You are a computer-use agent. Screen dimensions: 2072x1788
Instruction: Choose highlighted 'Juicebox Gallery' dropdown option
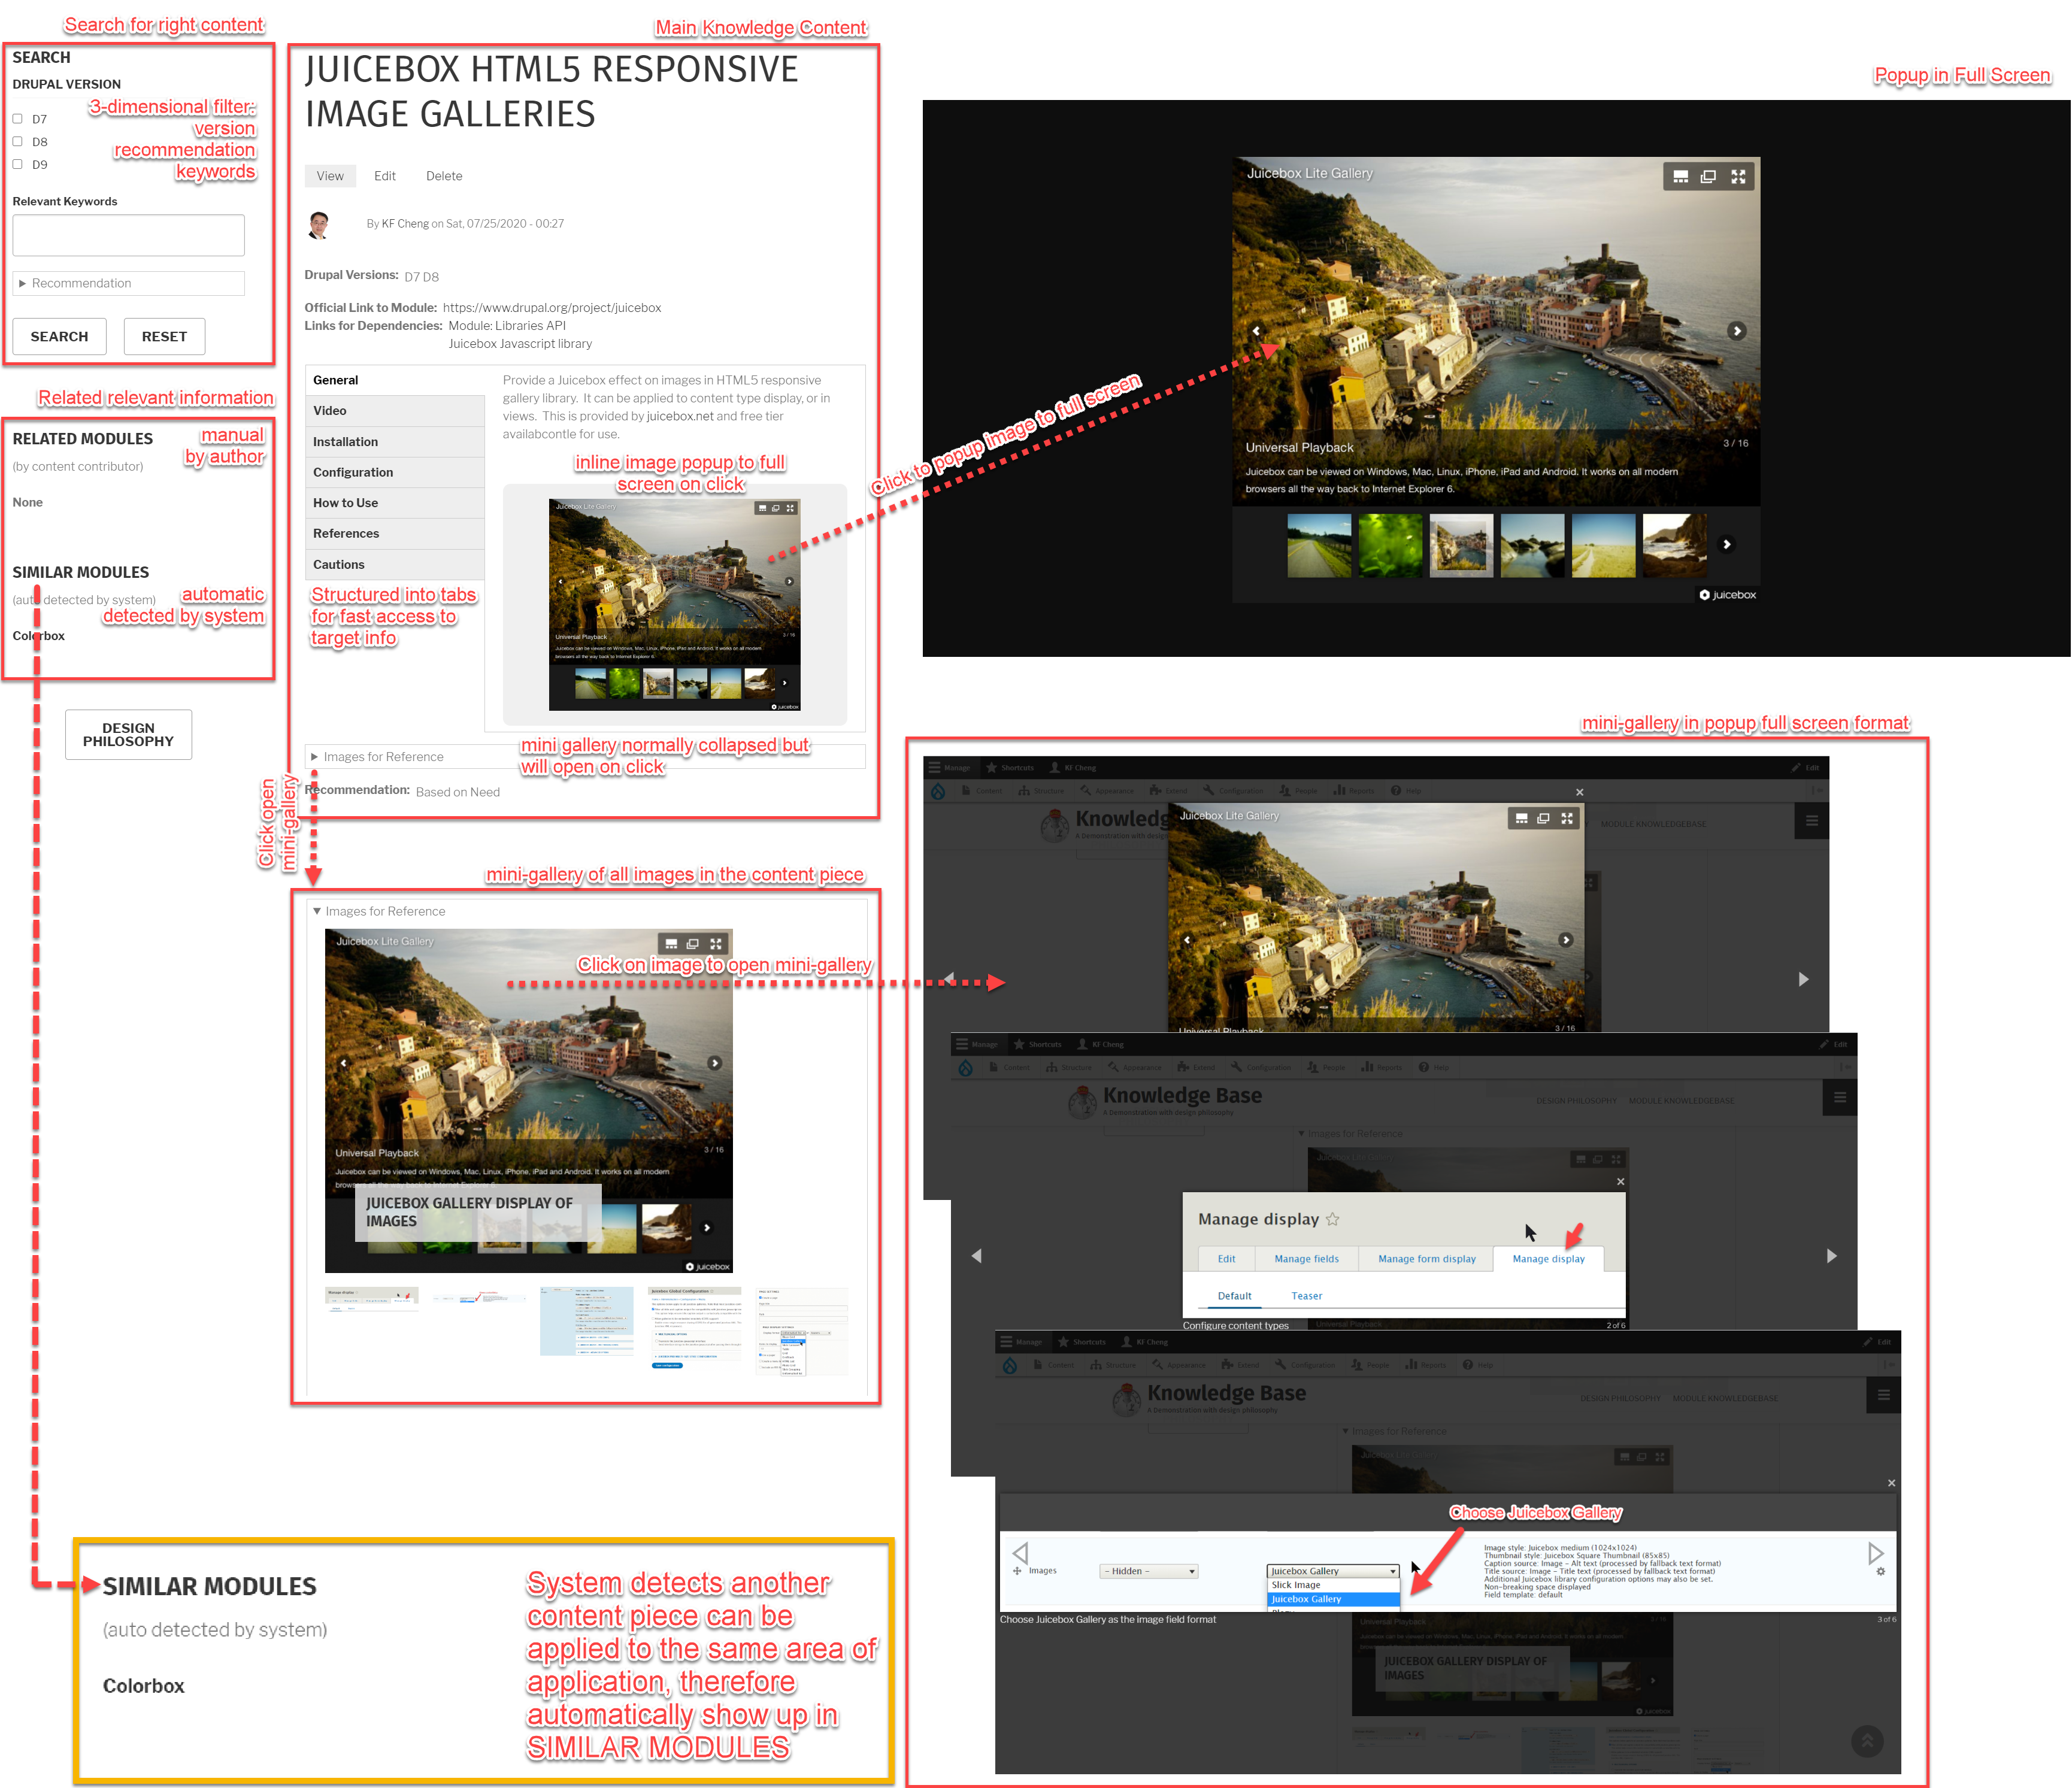[x=1333, y=1599]
